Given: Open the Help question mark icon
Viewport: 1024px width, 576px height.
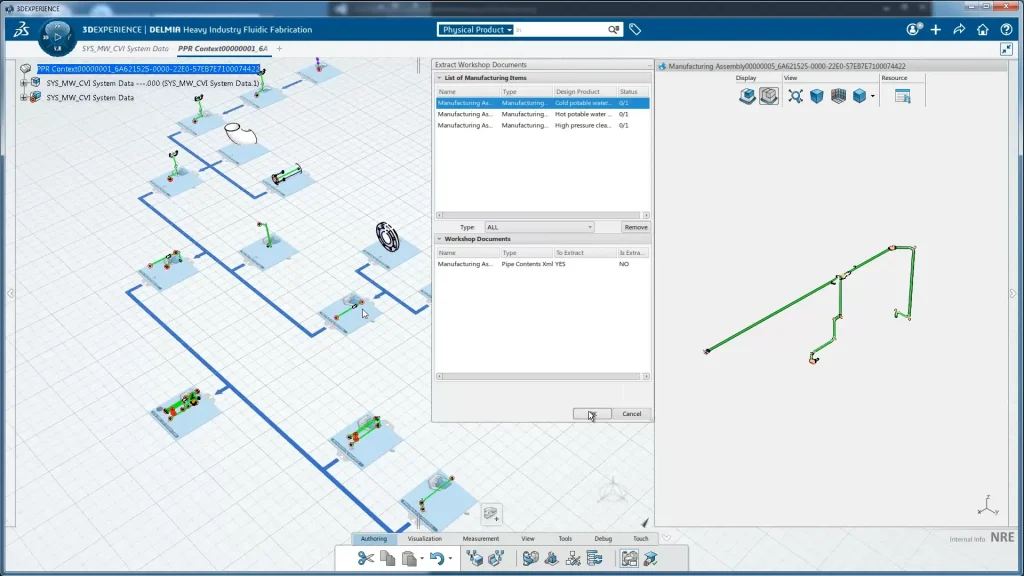Looking at the screenshot, I should 1006,29.
